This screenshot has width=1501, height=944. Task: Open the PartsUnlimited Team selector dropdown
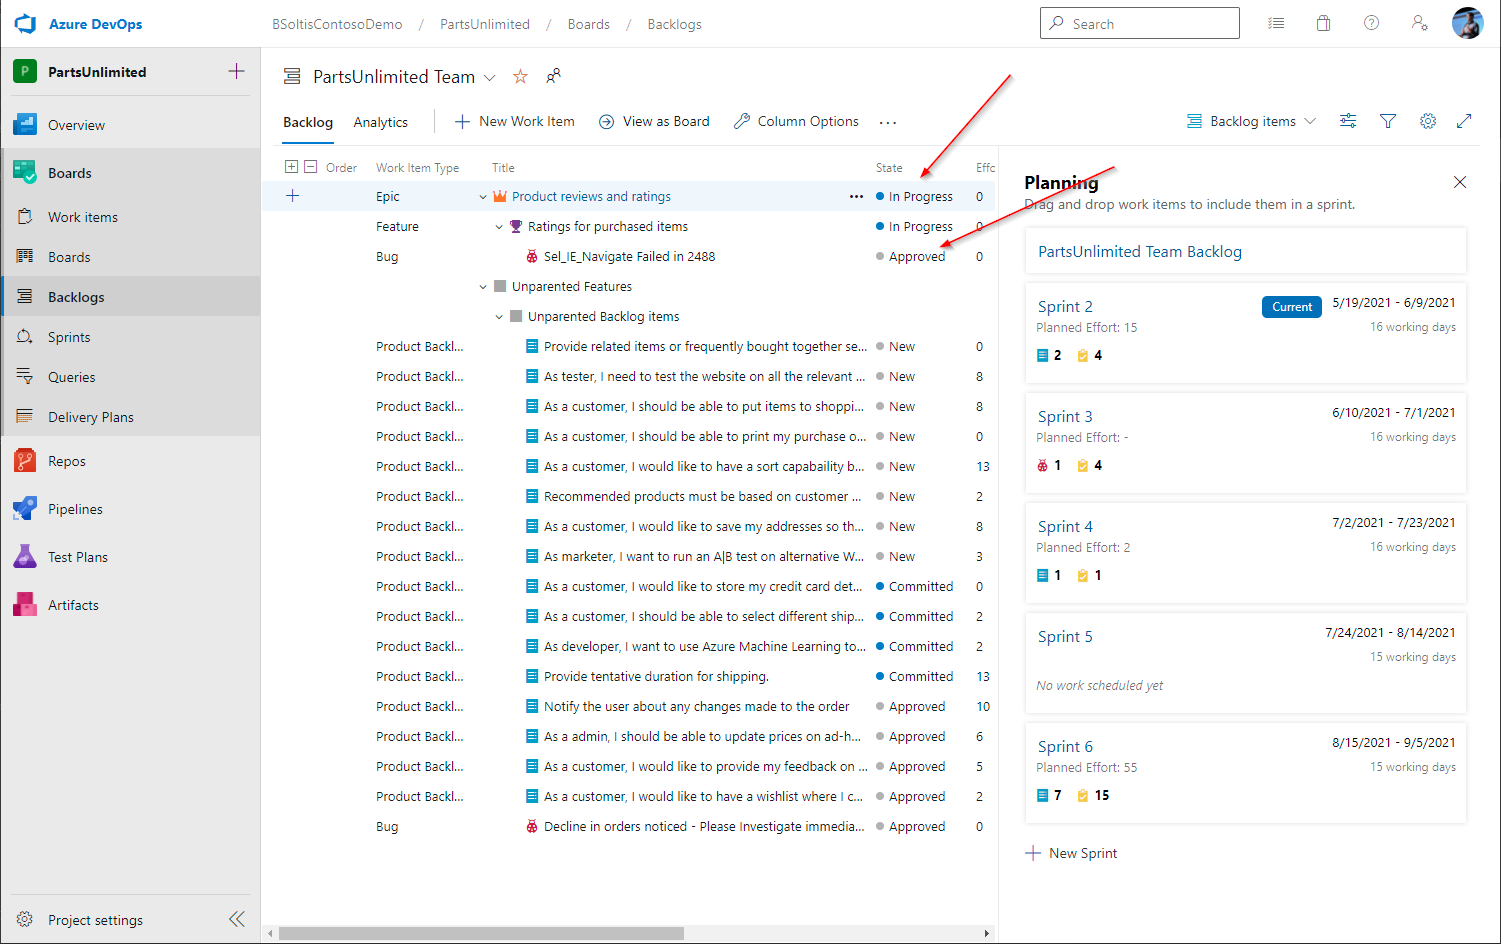489,78
